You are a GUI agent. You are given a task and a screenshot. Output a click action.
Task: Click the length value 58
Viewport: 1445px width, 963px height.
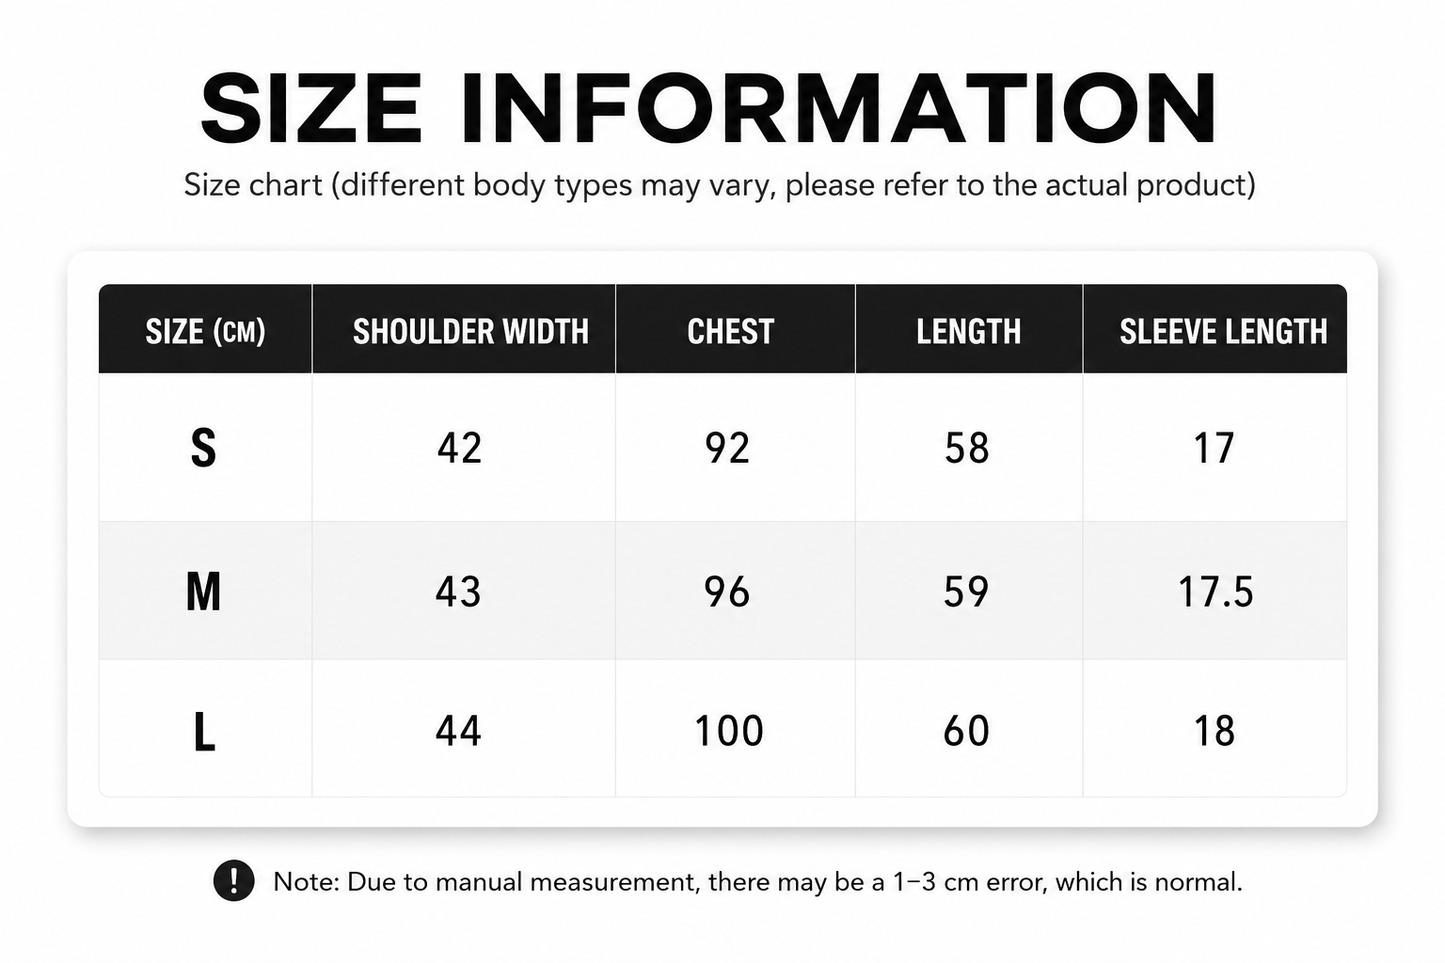pos(967,448)
